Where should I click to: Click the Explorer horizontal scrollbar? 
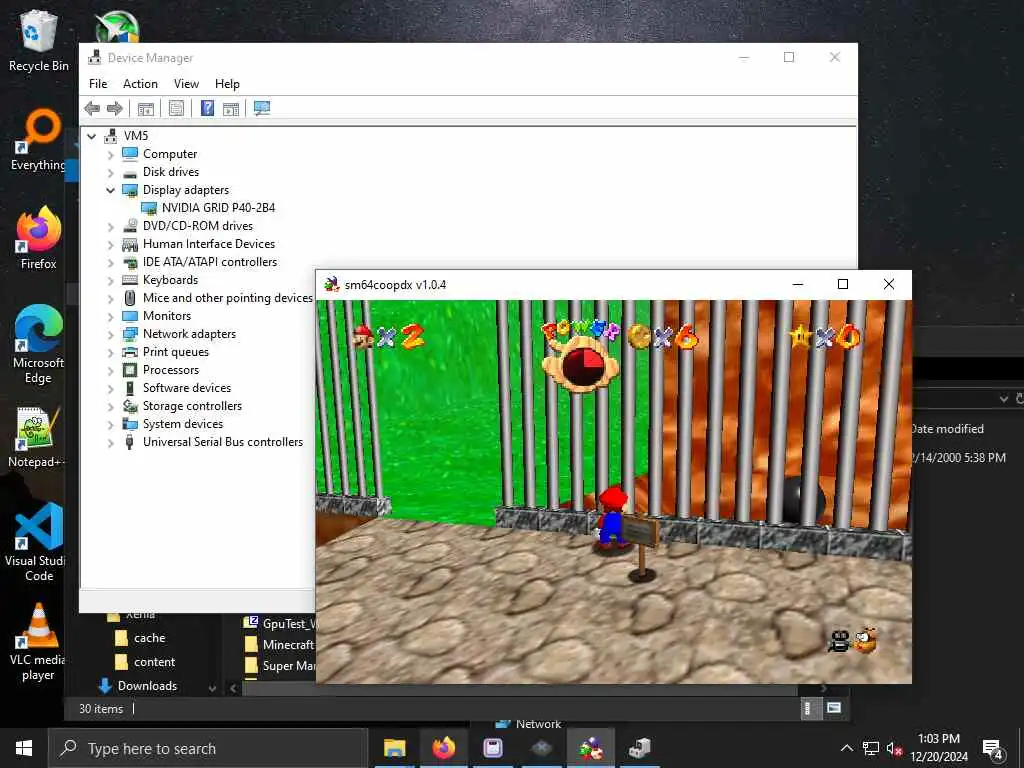(x=519, y=689)
